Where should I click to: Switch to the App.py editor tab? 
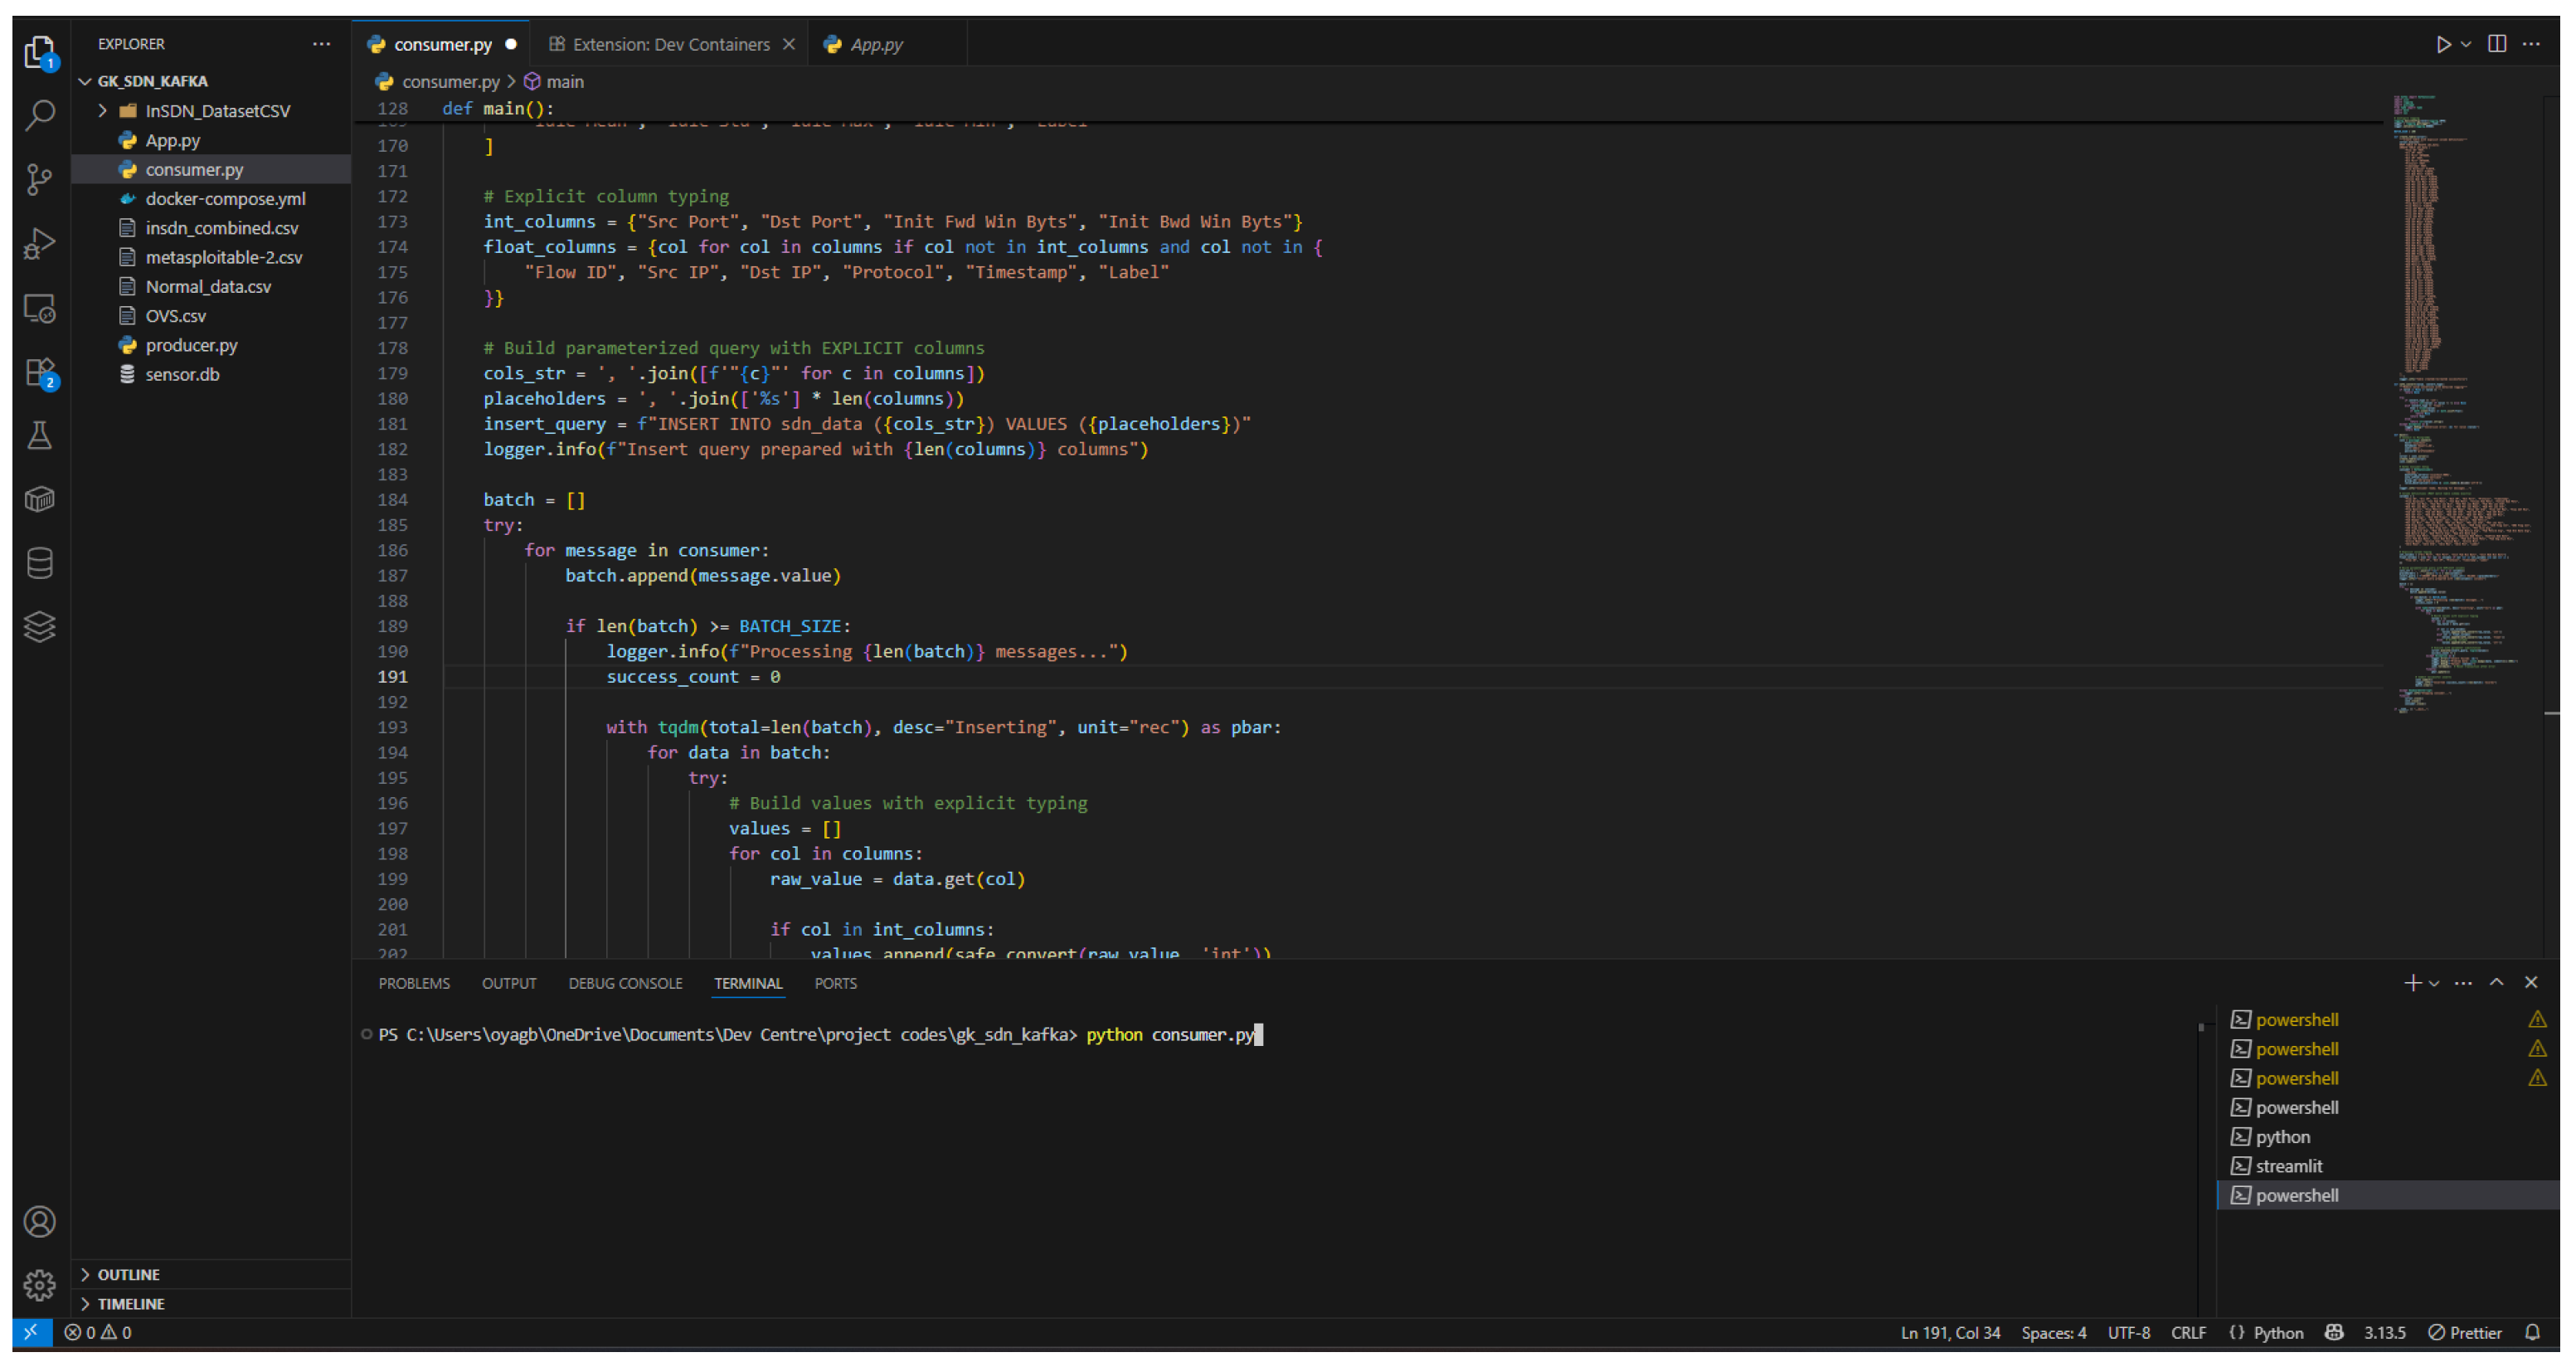click(875, 44)
